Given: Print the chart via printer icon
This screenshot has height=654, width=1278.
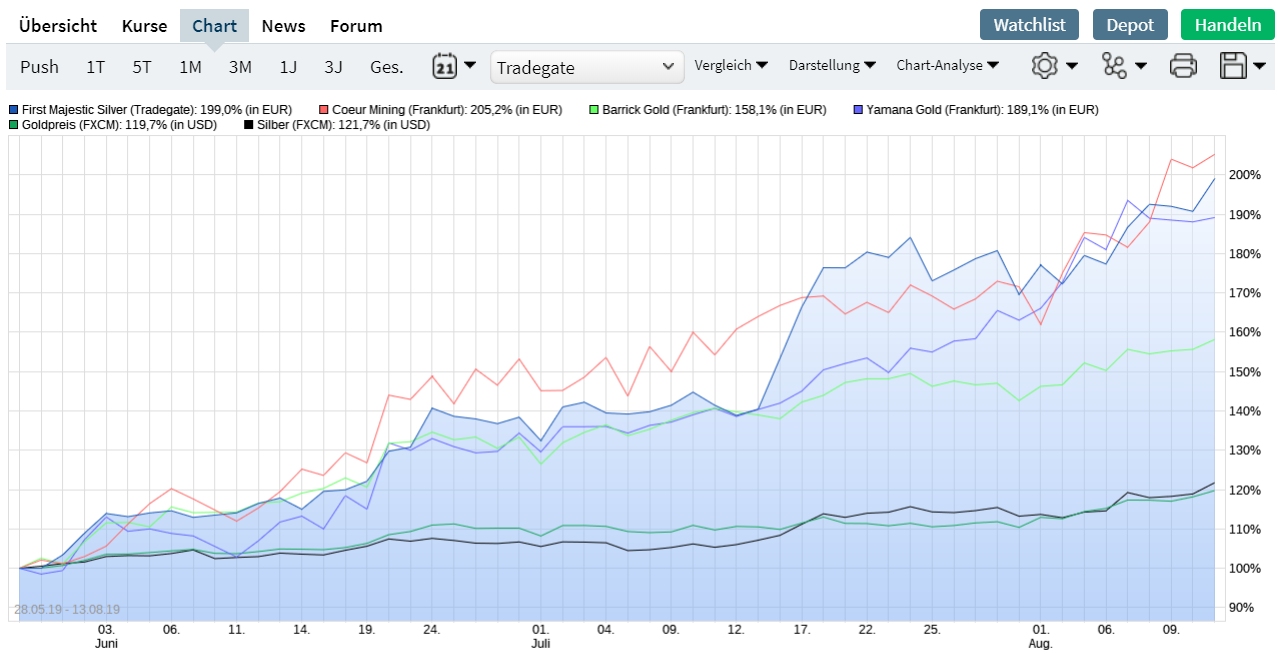Looking at the screenshot, I should 1183,66.
